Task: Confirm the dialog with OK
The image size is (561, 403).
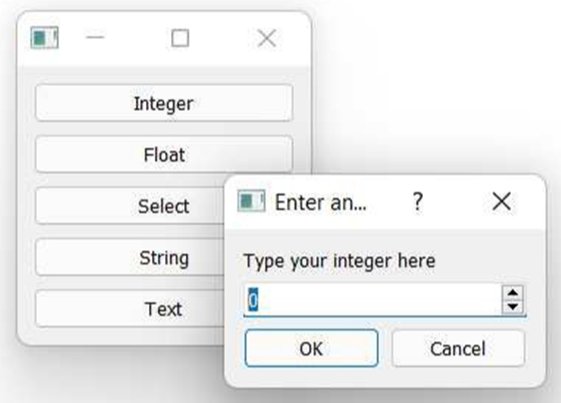Action: (311, 348)
